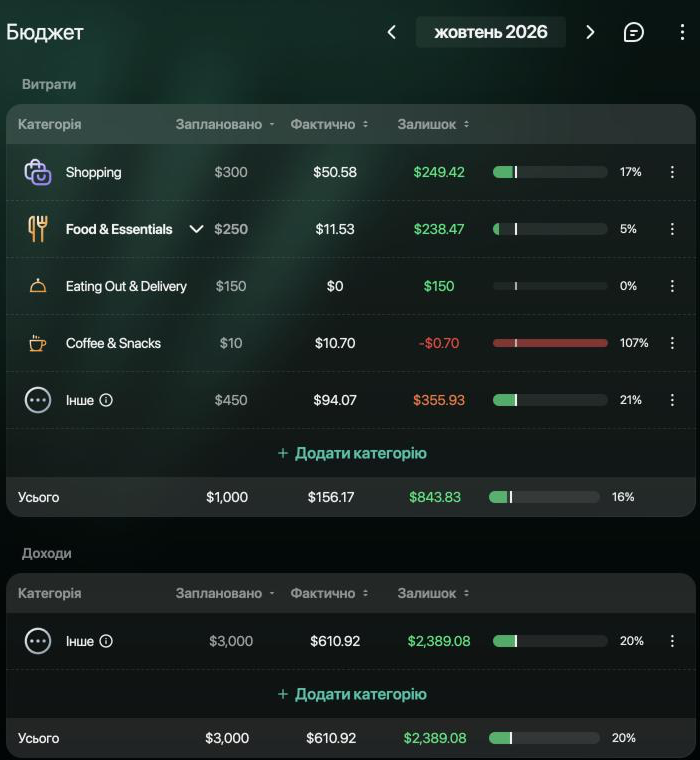
Task: Open the Eating Out & Delivery row's three-dot menu
Action: coord(672,286)
